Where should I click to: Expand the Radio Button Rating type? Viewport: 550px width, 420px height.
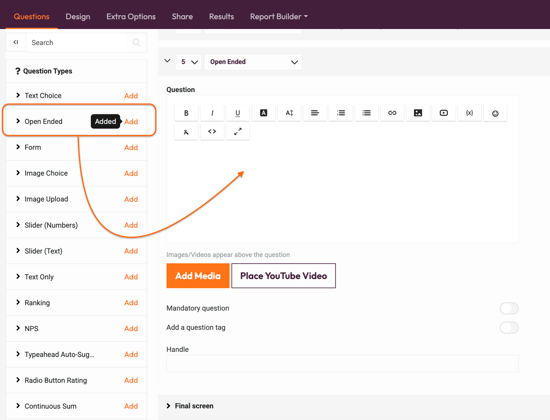click(18, 380)
